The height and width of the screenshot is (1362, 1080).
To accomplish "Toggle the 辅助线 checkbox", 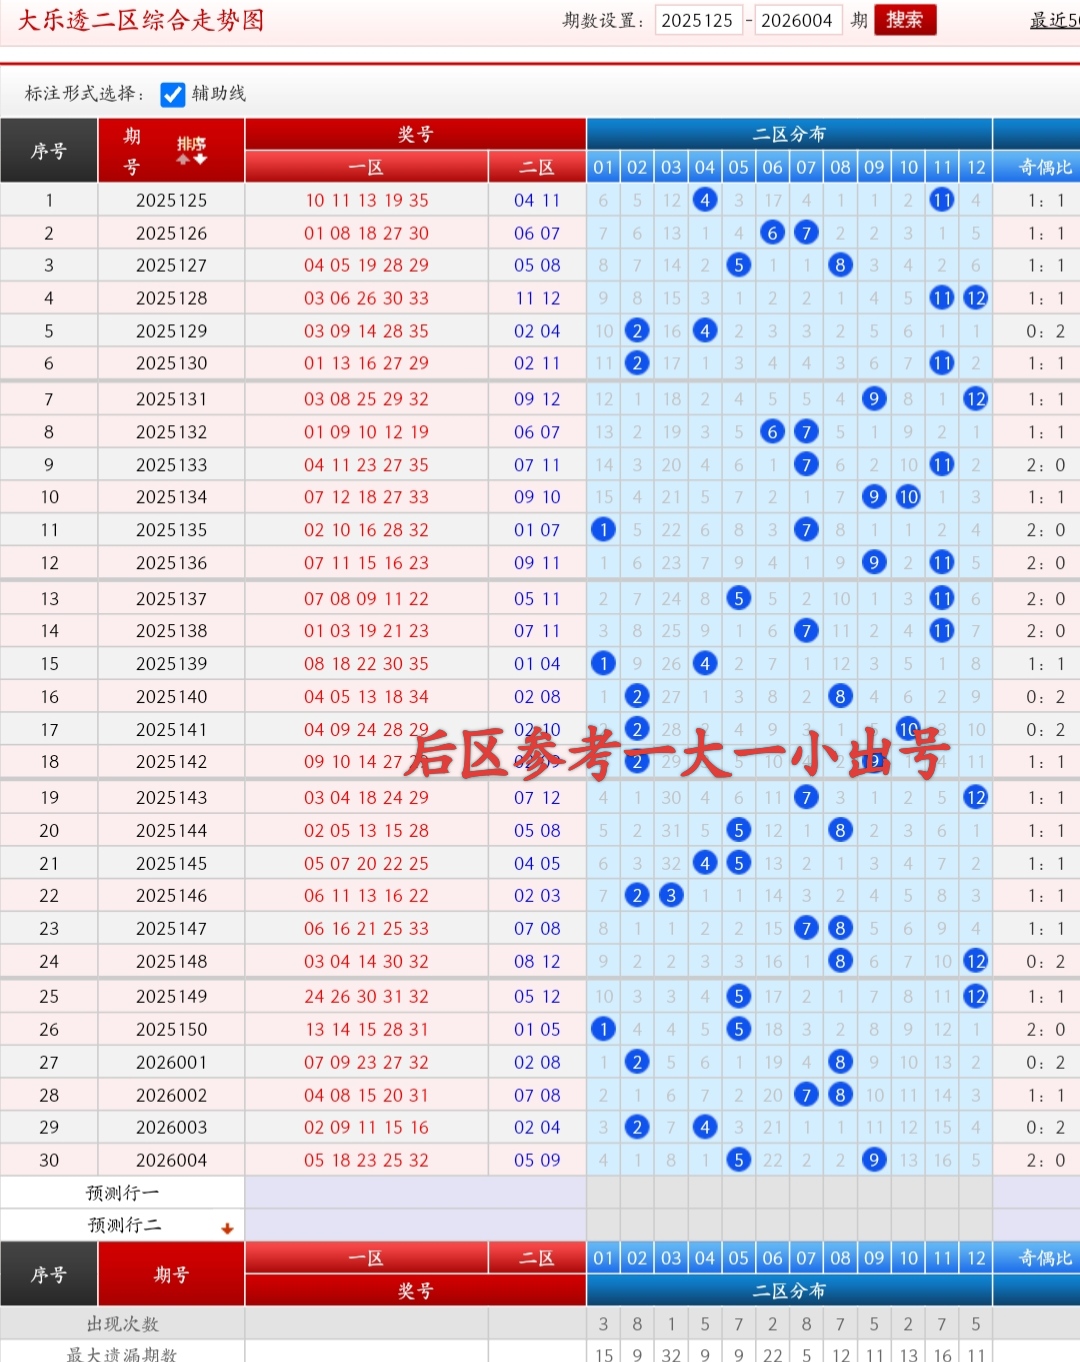I will tap(173, 94).
